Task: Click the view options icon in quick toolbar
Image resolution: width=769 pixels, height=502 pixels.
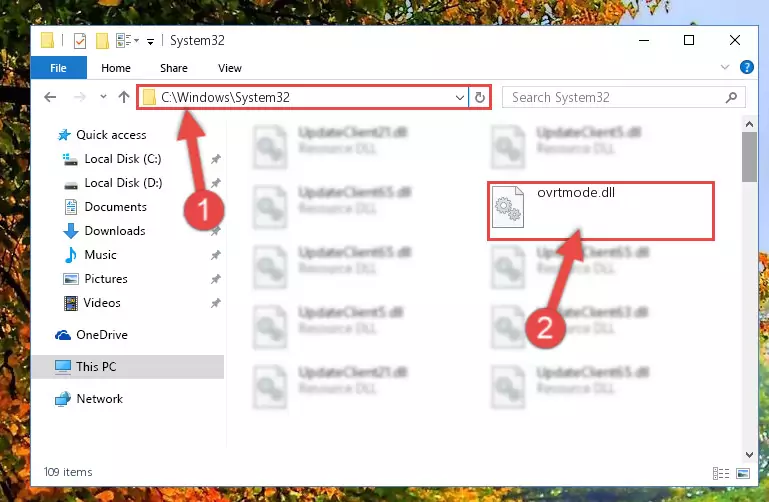Action: pos(124,41)
